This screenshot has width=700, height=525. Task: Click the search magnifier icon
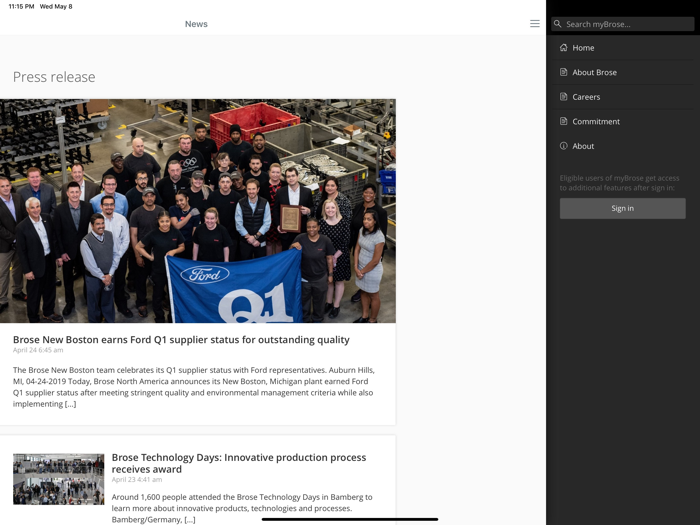558,24
